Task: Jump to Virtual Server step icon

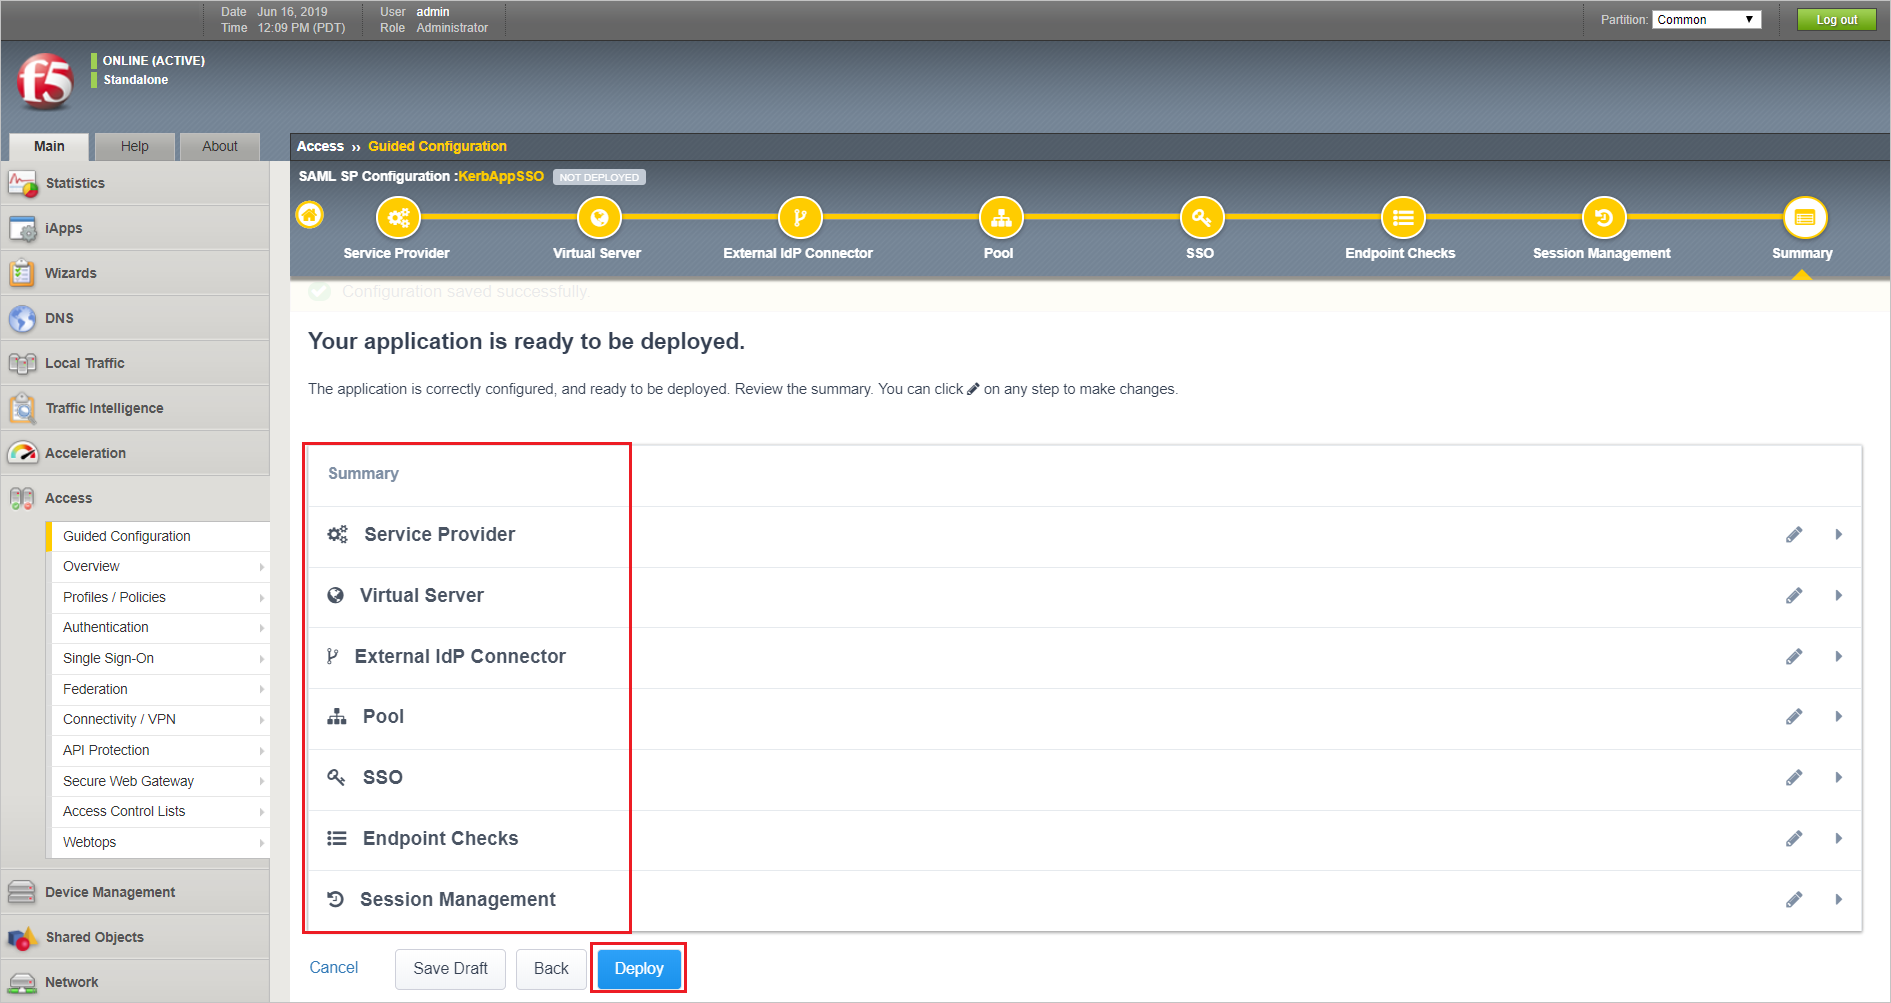Action: click(599, 217)
